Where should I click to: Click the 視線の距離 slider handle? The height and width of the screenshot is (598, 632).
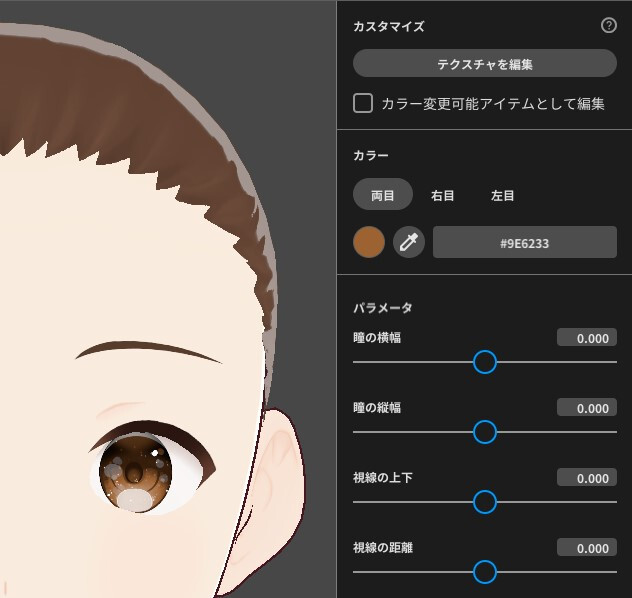point(484,572)
